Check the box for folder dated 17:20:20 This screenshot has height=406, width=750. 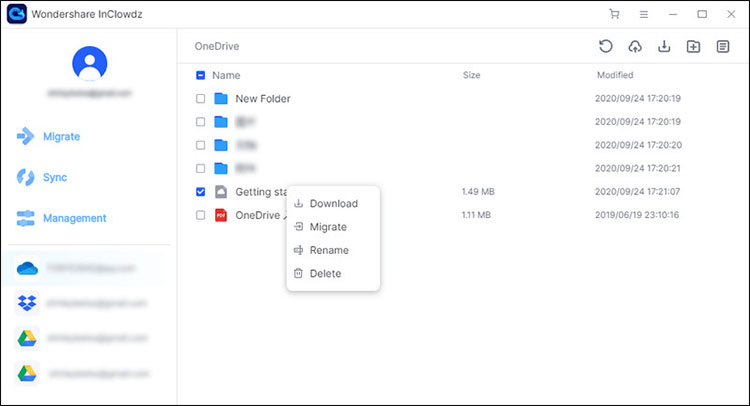tap(200, 145)
